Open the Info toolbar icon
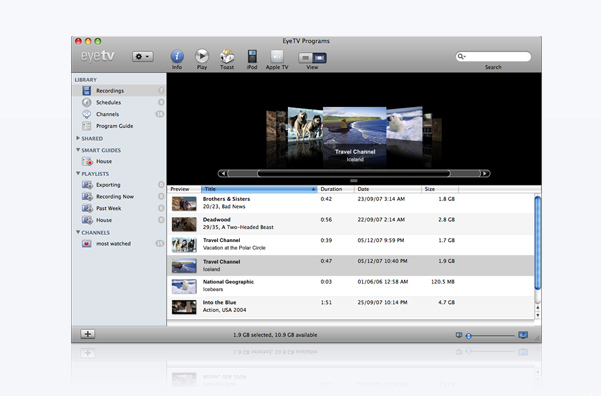The image size is (601, 396). pos(177,57)
